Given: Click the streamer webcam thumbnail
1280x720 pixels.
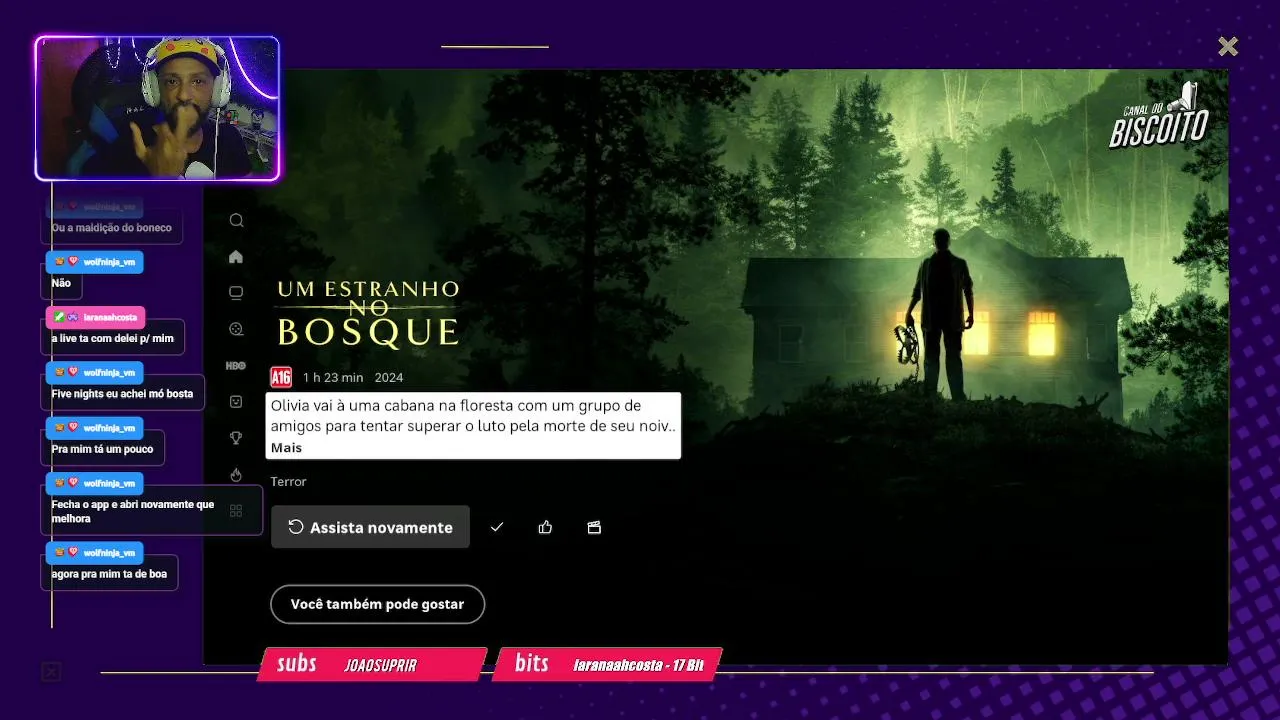Looking at the screenshot, I should tap(157, 108).
